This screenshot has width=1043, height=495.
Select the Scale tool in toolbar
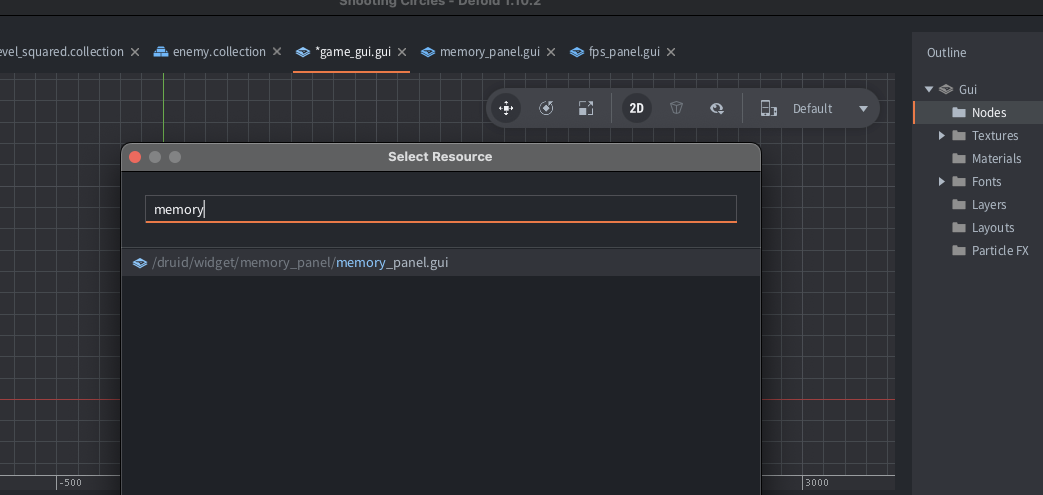586,108
